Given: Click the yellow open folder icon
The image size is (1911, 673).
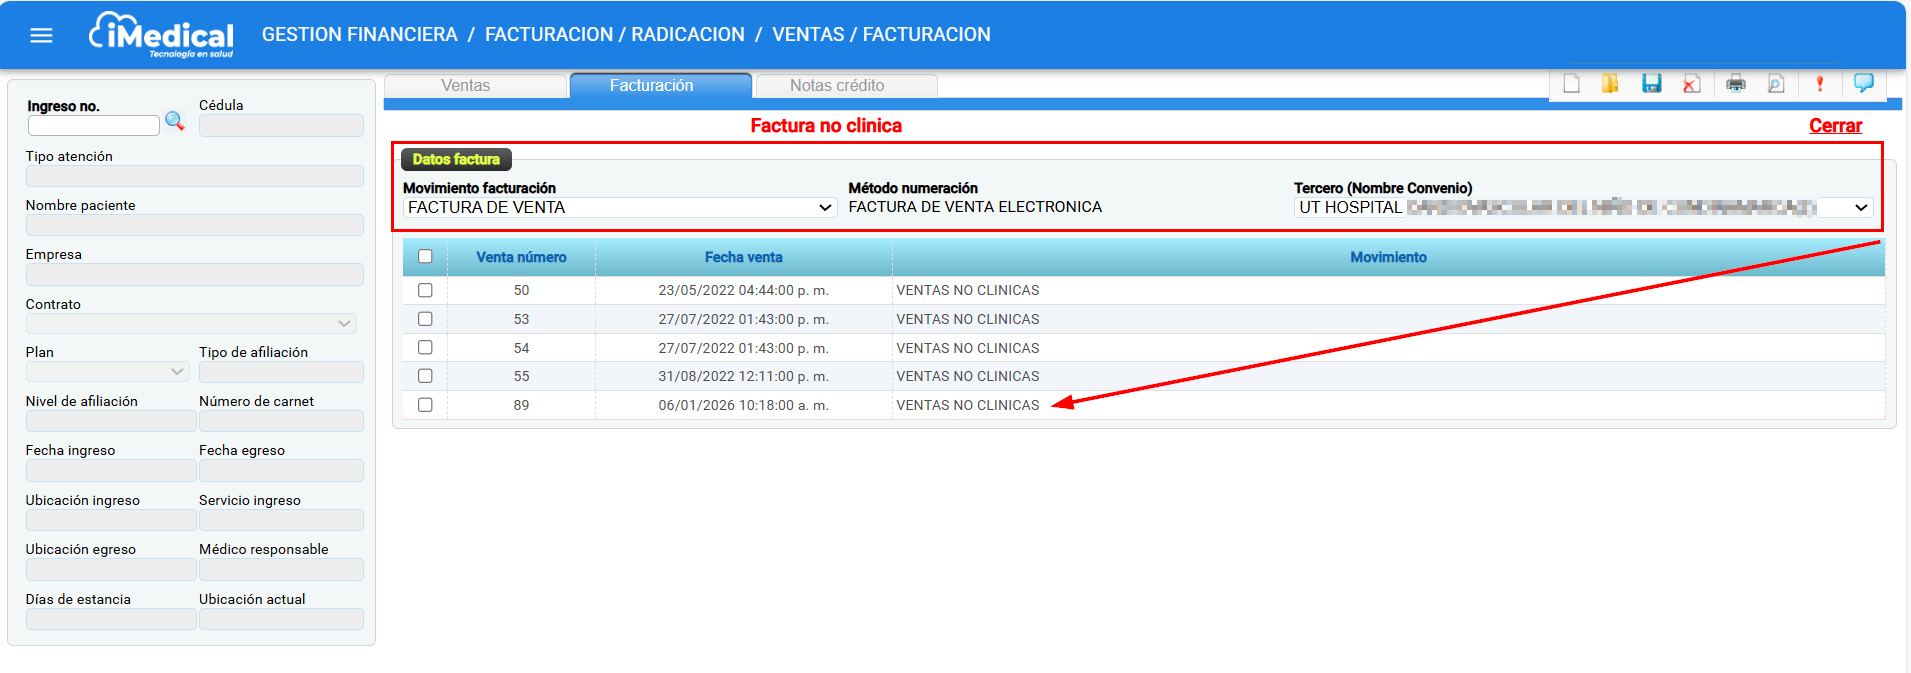Looking at the screenshot, I should [x=1610, y=84].
